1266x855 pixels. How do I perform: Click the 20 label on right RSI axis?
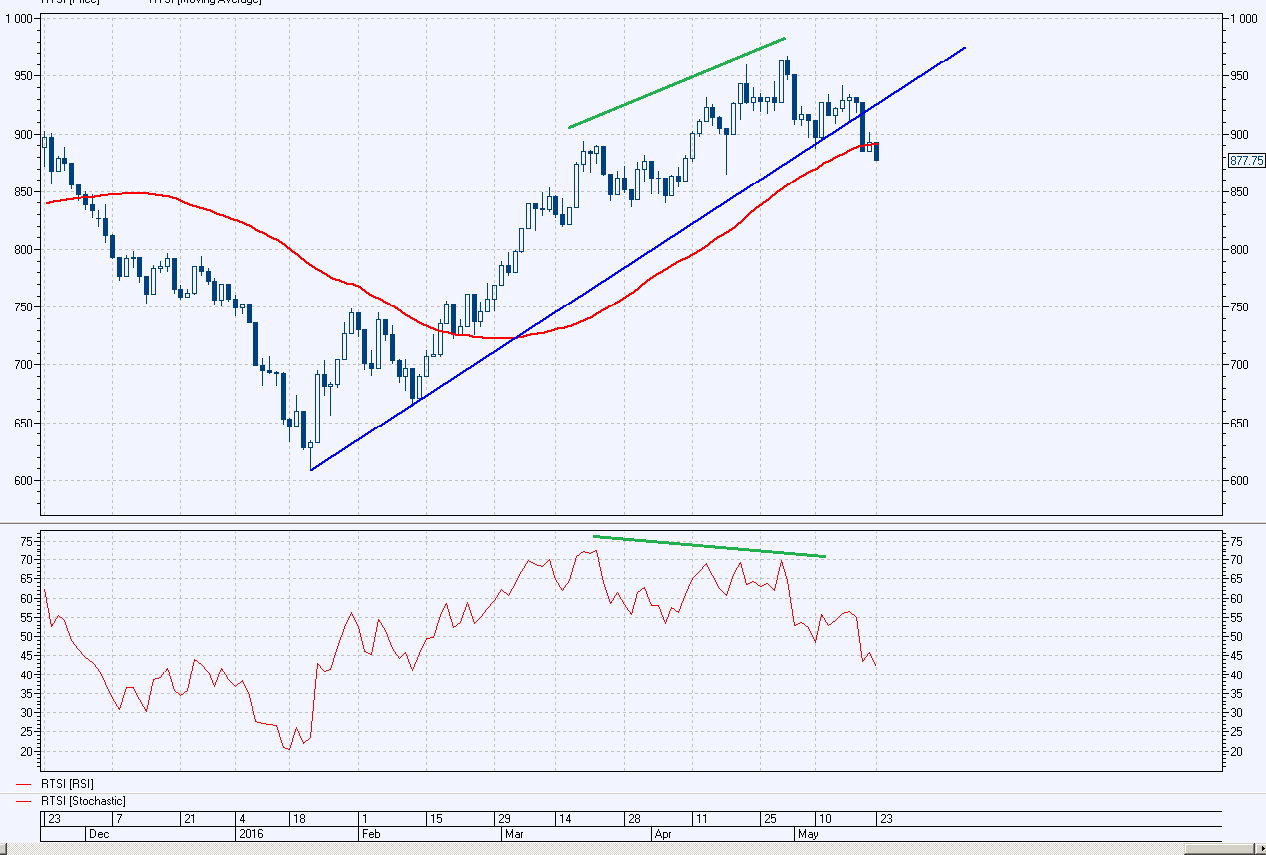(x=1236, y=751)
